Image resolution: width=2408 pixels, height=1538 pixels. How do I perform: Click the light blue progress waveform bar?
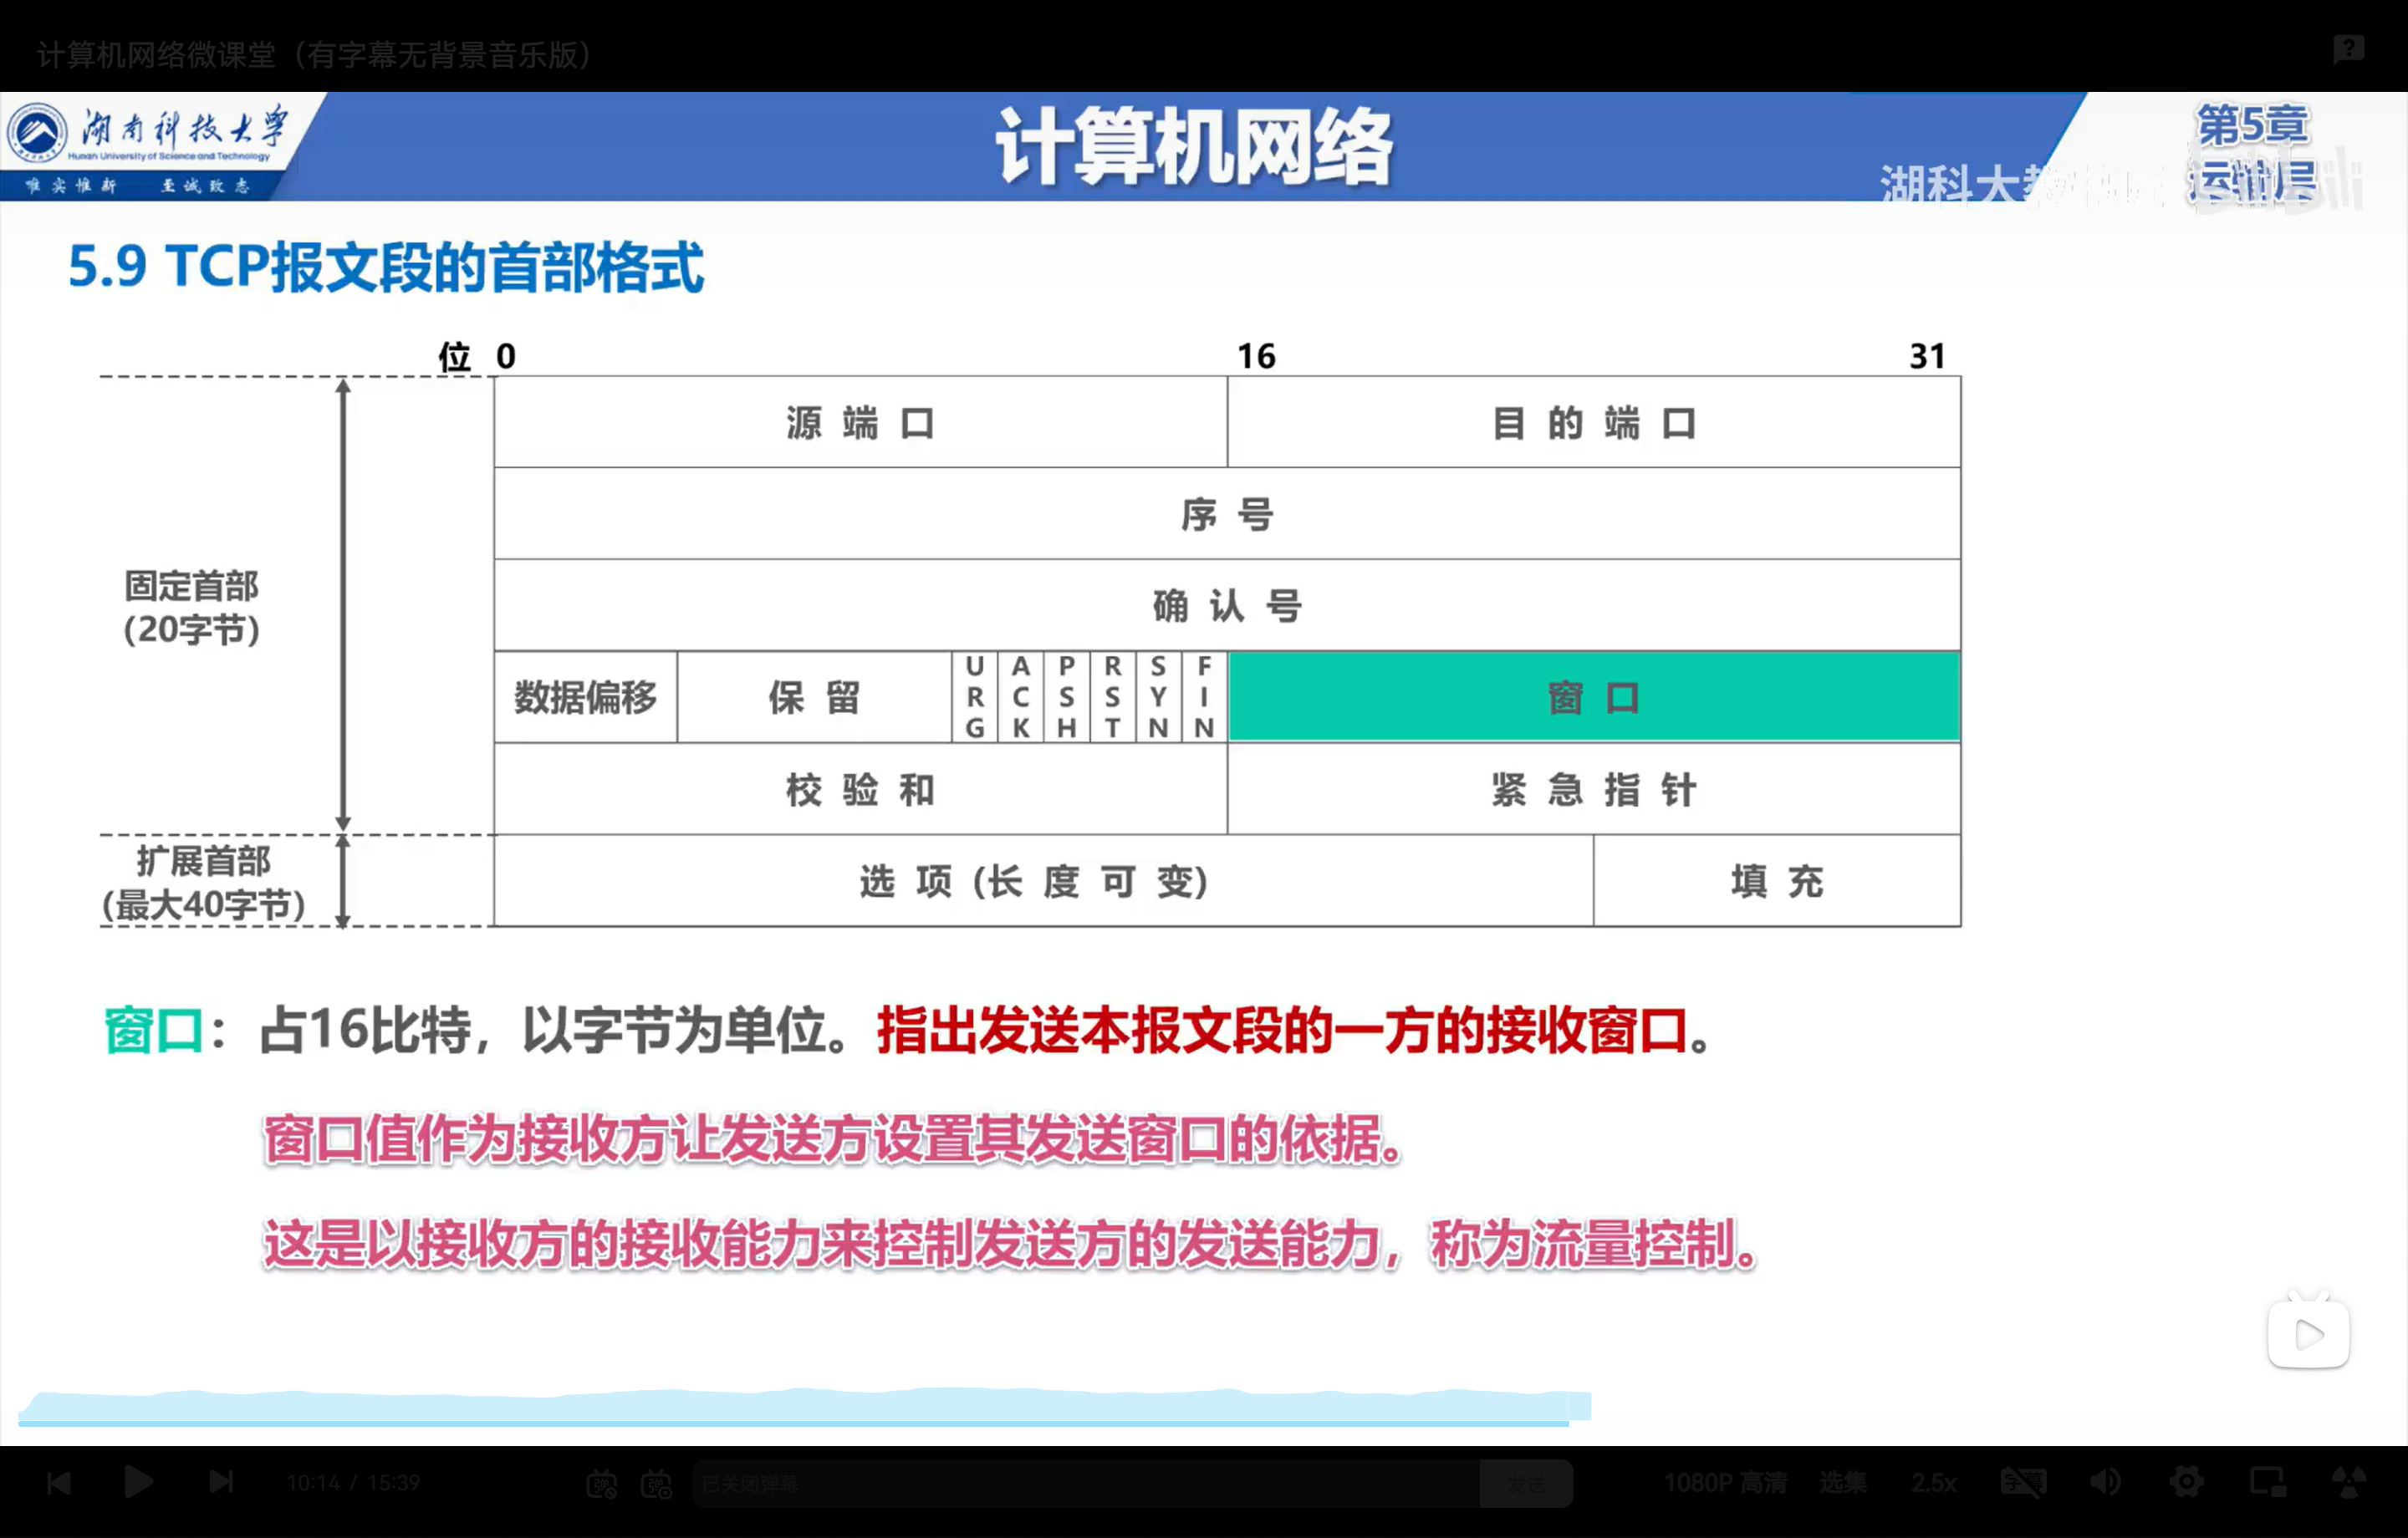click(800, 1406)
